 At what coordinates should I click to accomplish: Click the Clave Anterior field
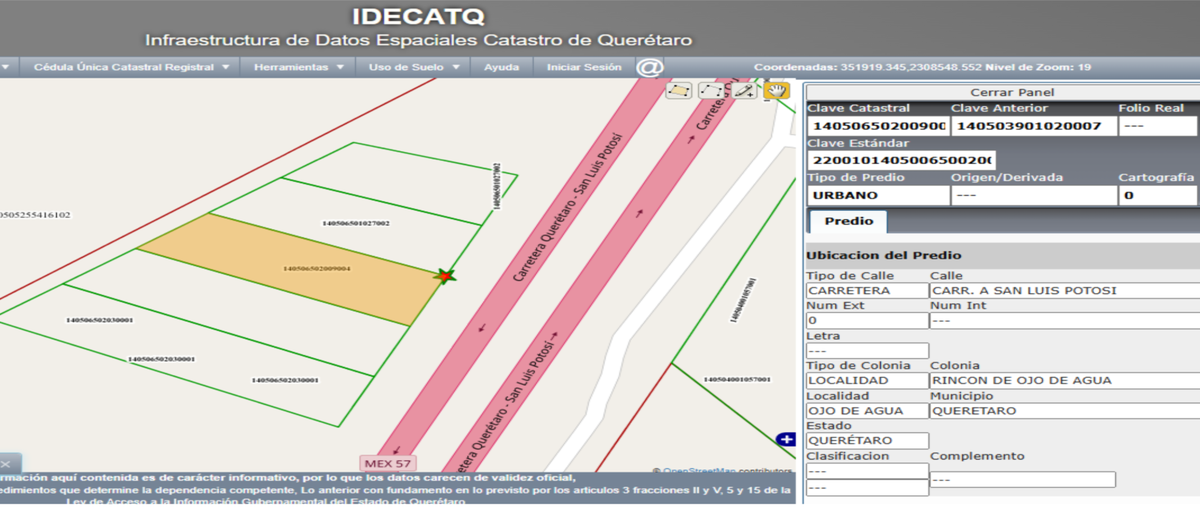(1032, 126)
